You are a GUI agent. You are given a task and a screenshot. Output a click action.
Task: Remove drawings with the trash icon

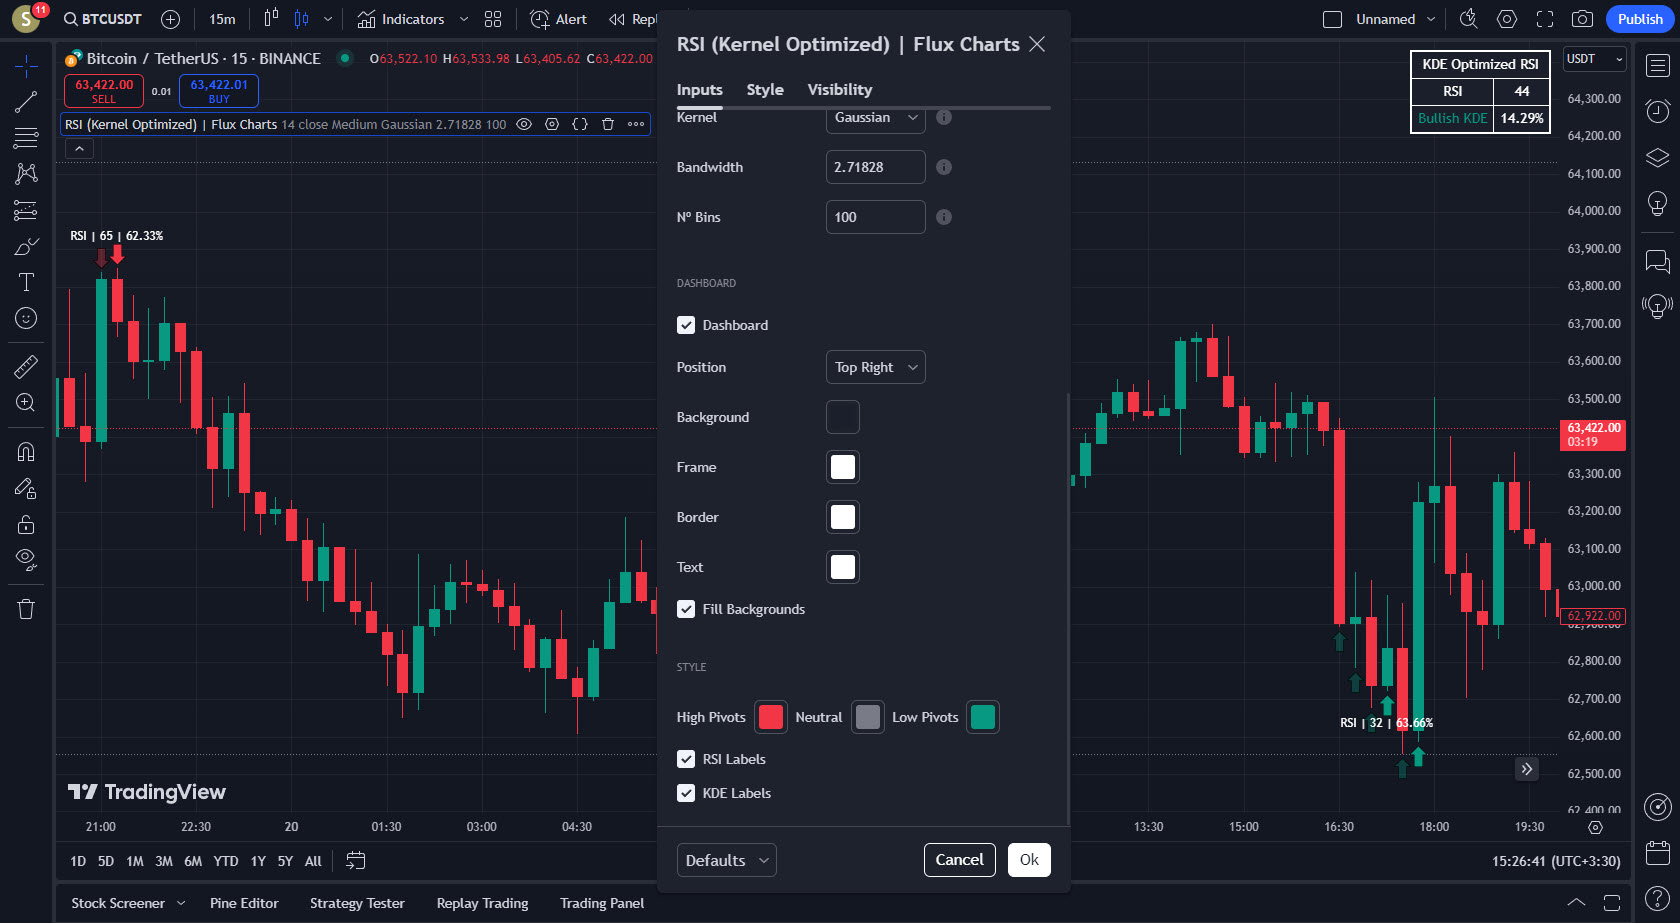[25, 608]
